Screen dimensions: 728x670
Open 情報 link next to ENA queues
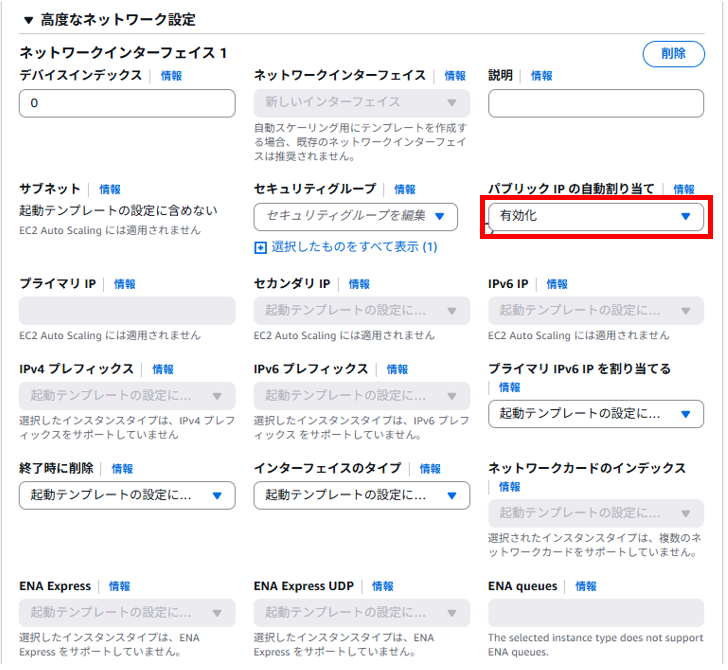coord(586,586)
